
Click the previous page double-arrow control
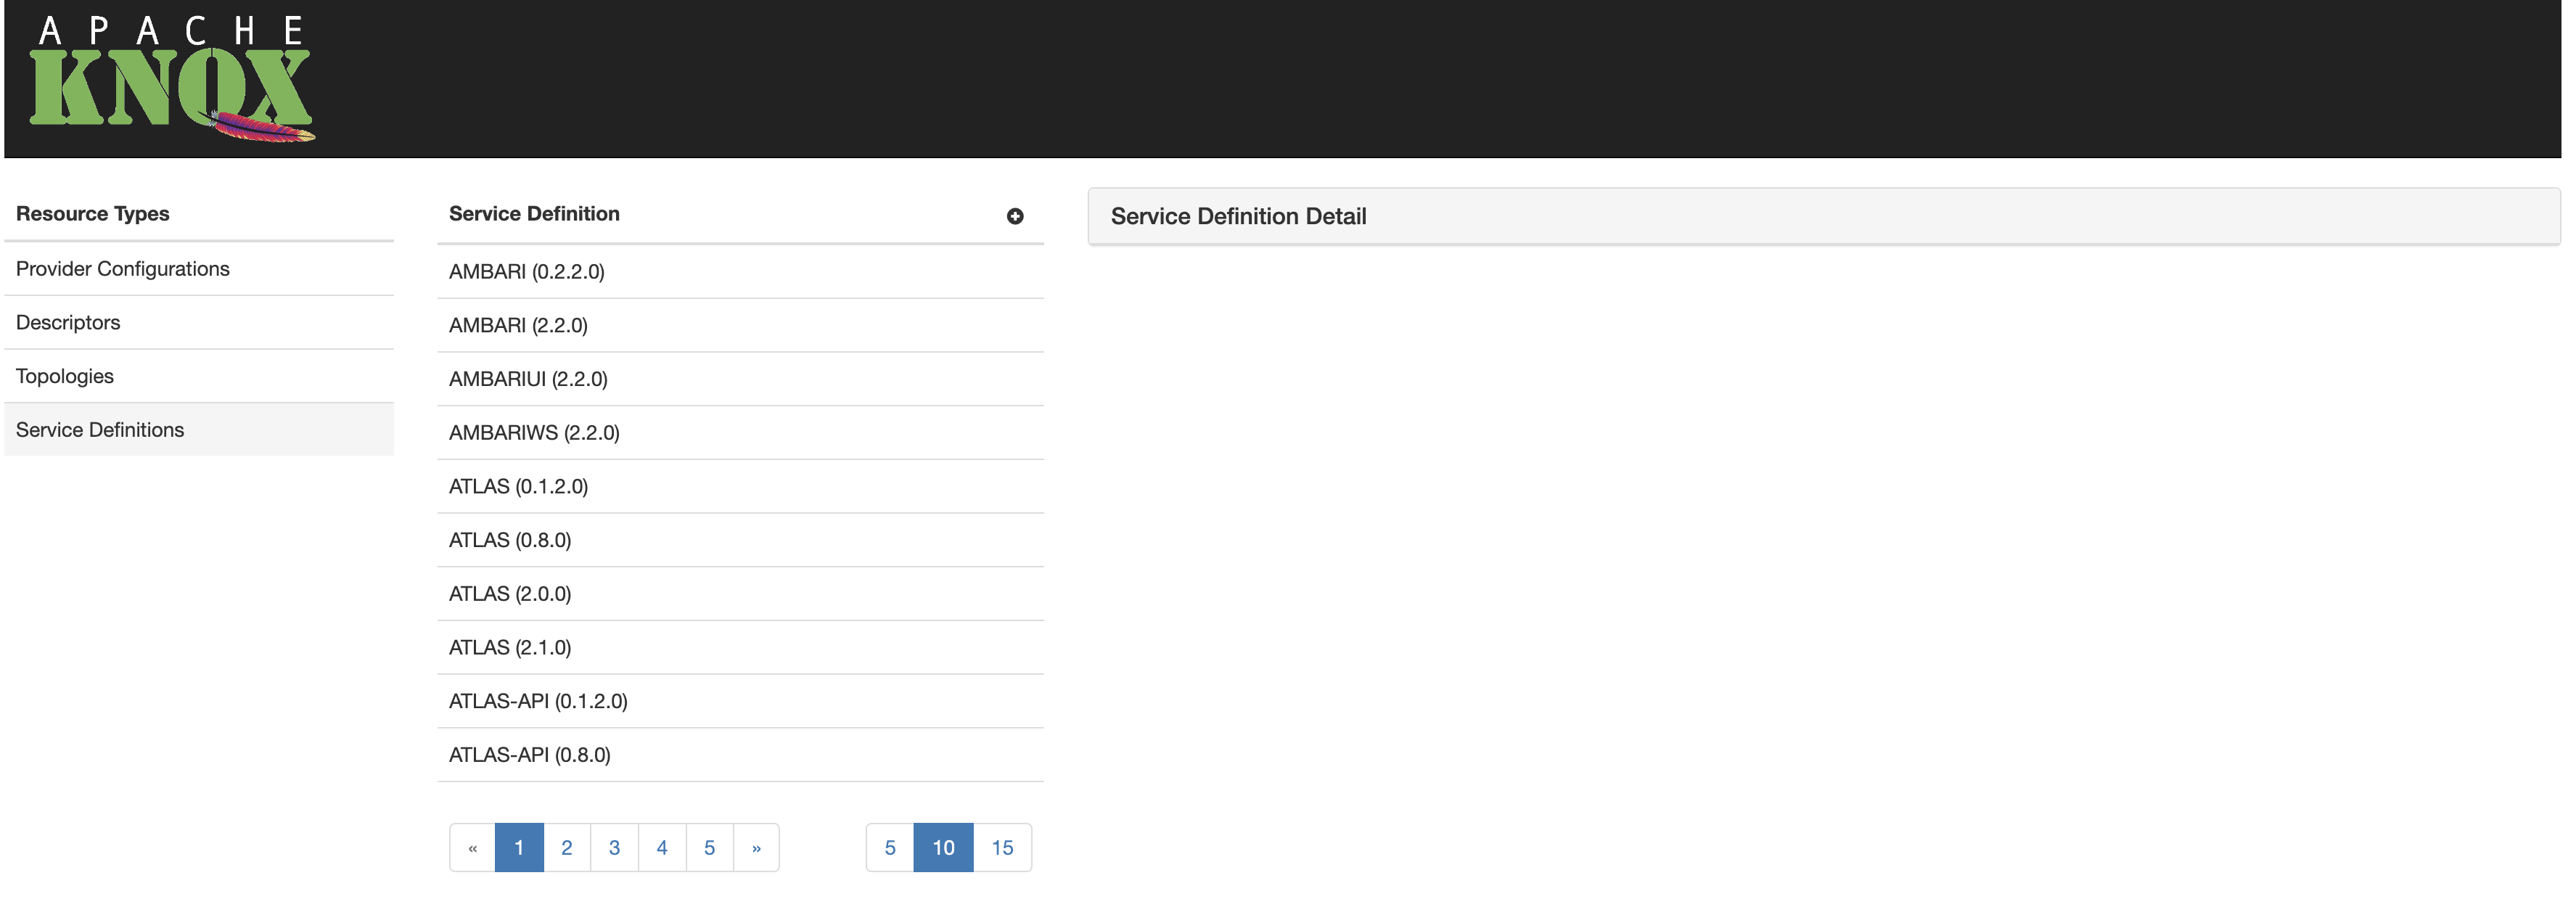point(473,846)
